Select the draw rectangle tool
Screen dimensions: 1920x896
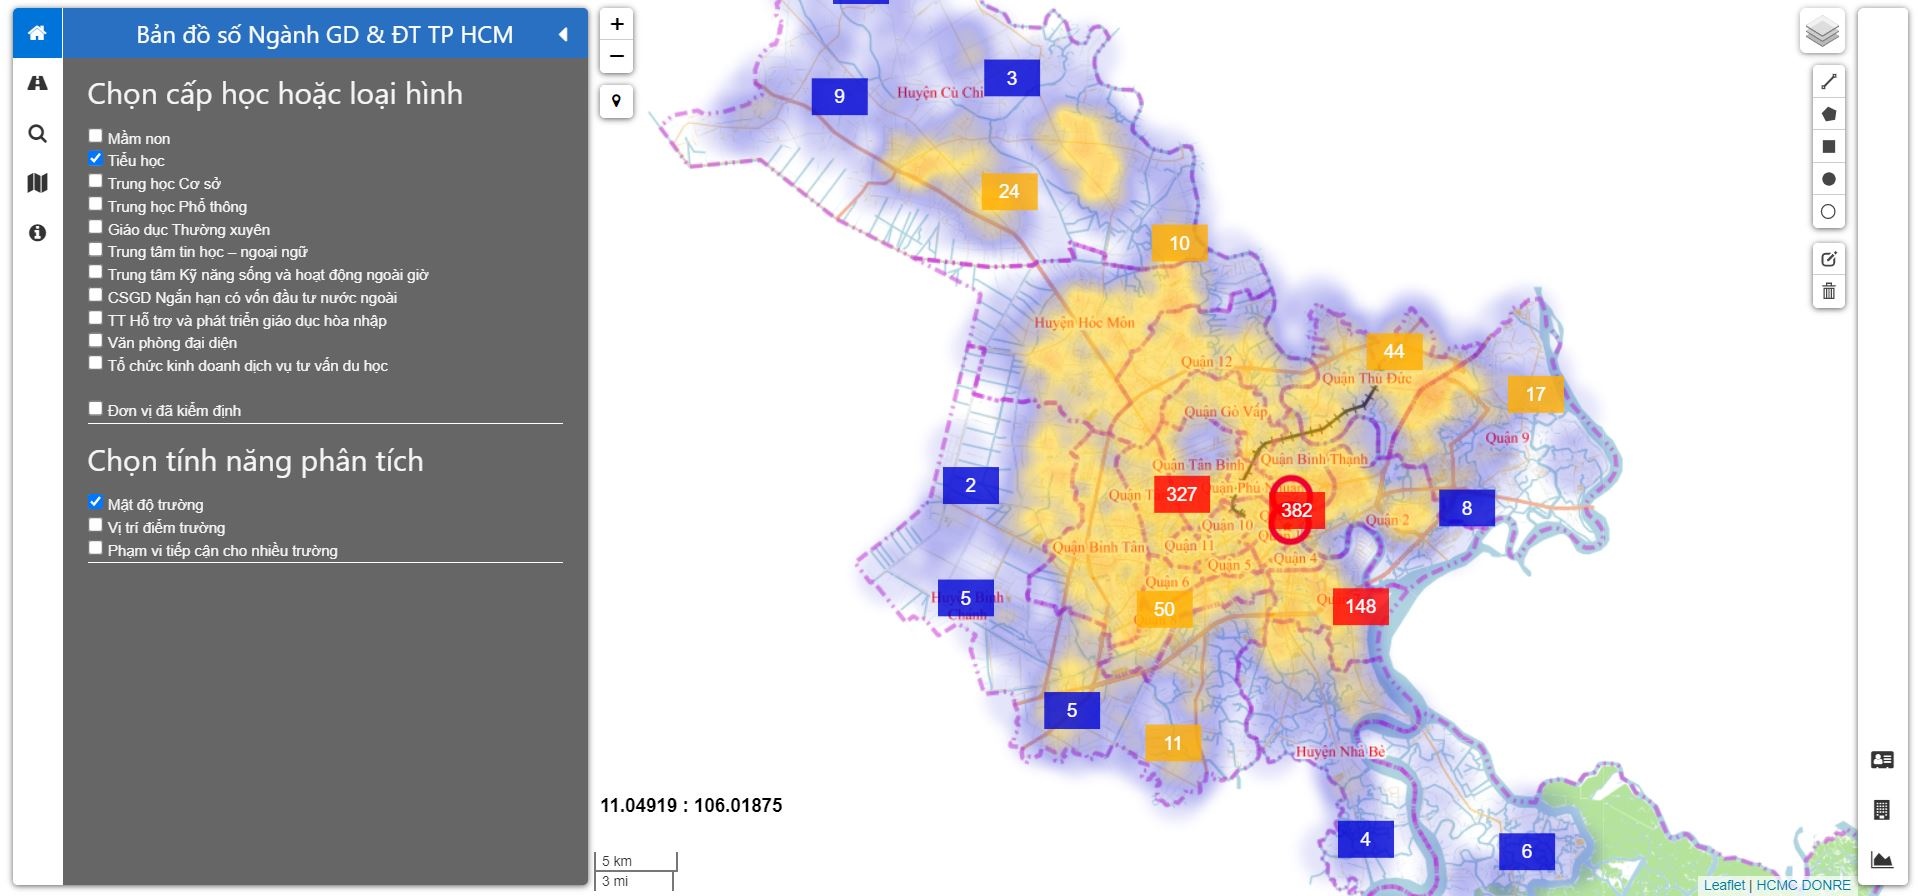tap(1829, 147)
